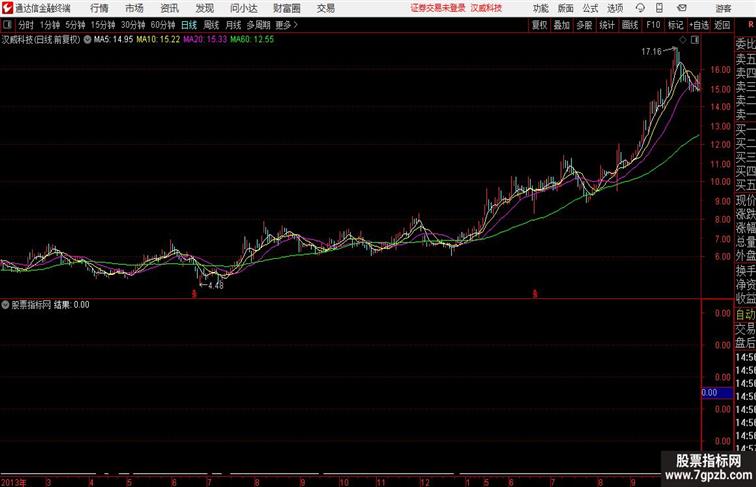Click the 返回 back button
756x487 pixels.
(722, 25)
